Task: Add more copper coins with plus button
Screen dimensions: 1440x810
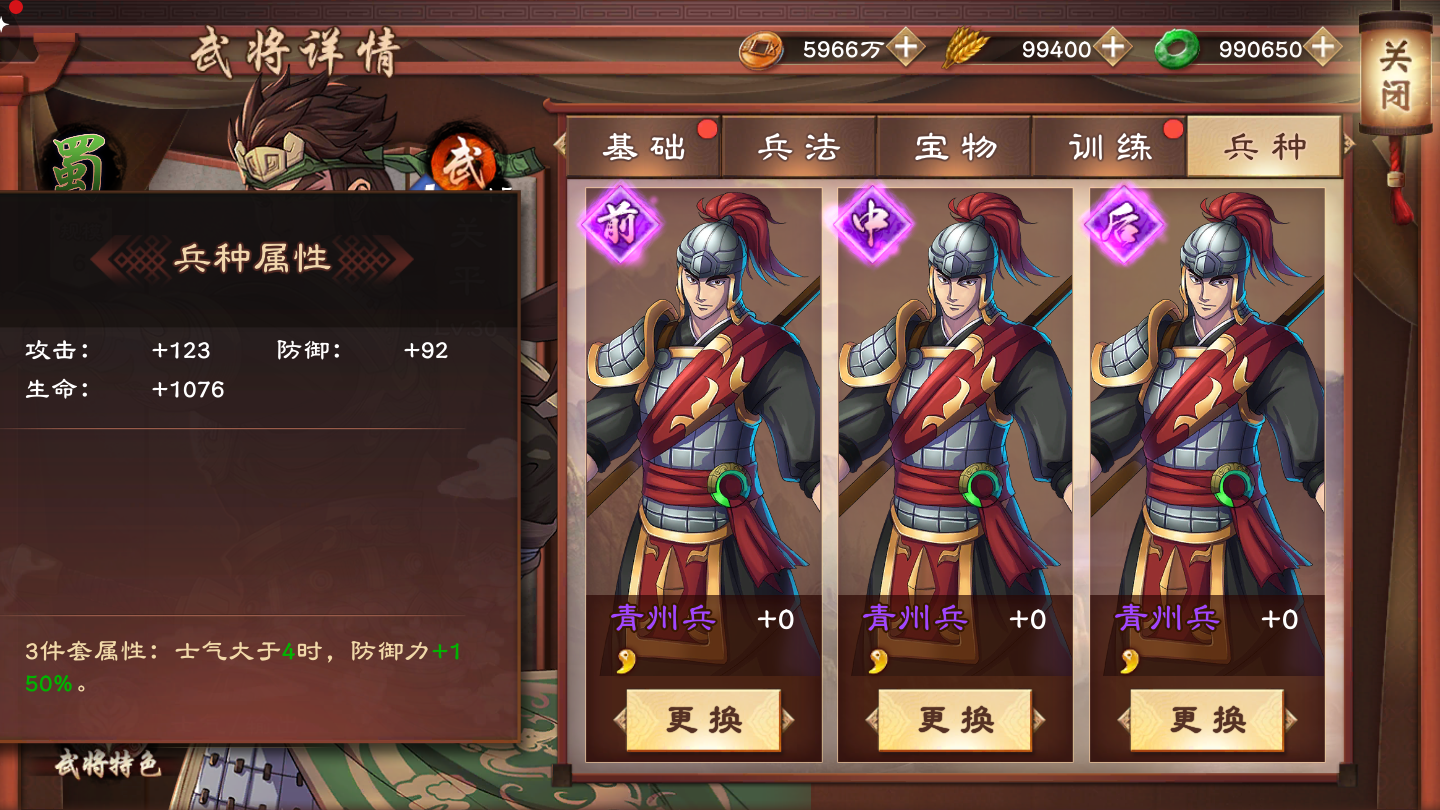Action: pos(906,47)
